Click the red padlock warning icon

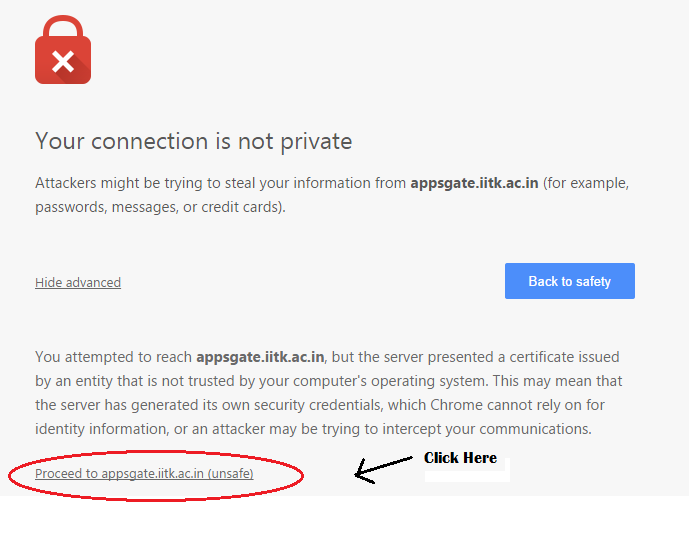[x=63, y=51]
